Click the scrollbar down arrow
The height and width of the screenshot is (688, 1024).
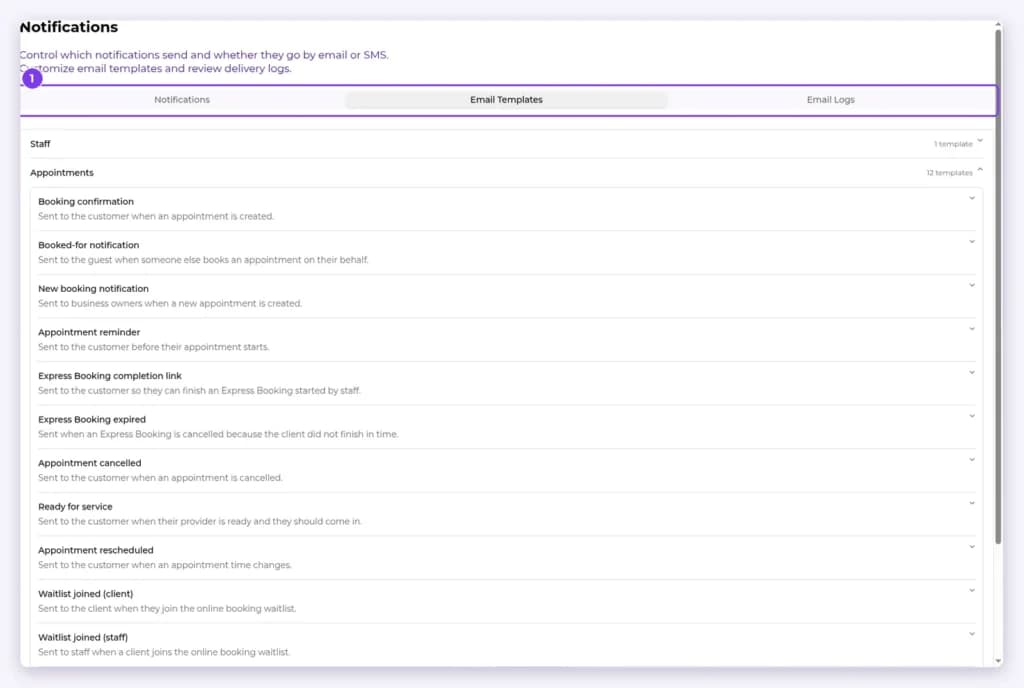point(998,661)
